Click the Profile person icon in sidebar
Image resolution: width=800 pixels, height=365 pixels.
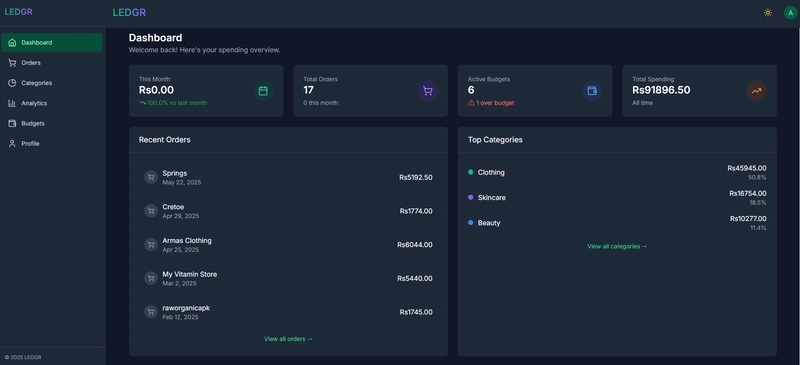(12, 144)
